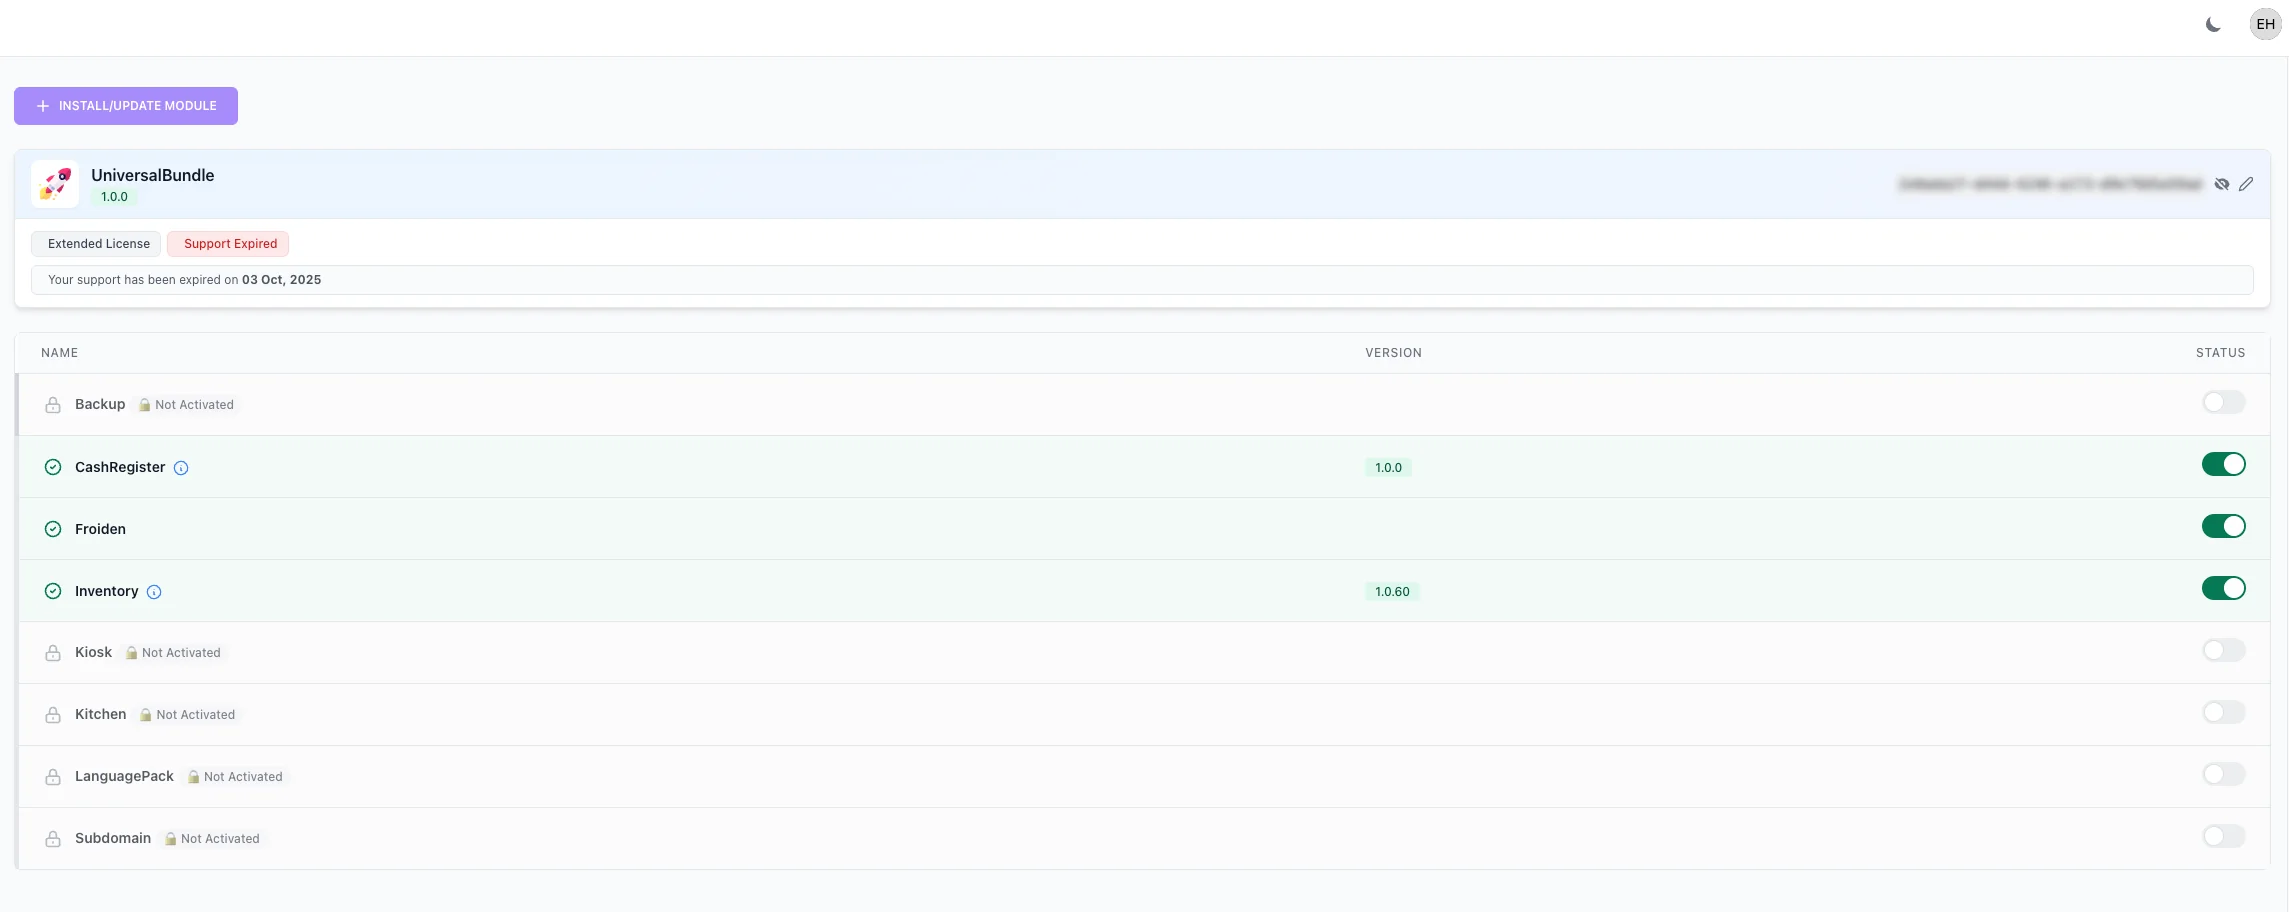
Task: Click the Froiden green check icon
Action: (53, 529)
